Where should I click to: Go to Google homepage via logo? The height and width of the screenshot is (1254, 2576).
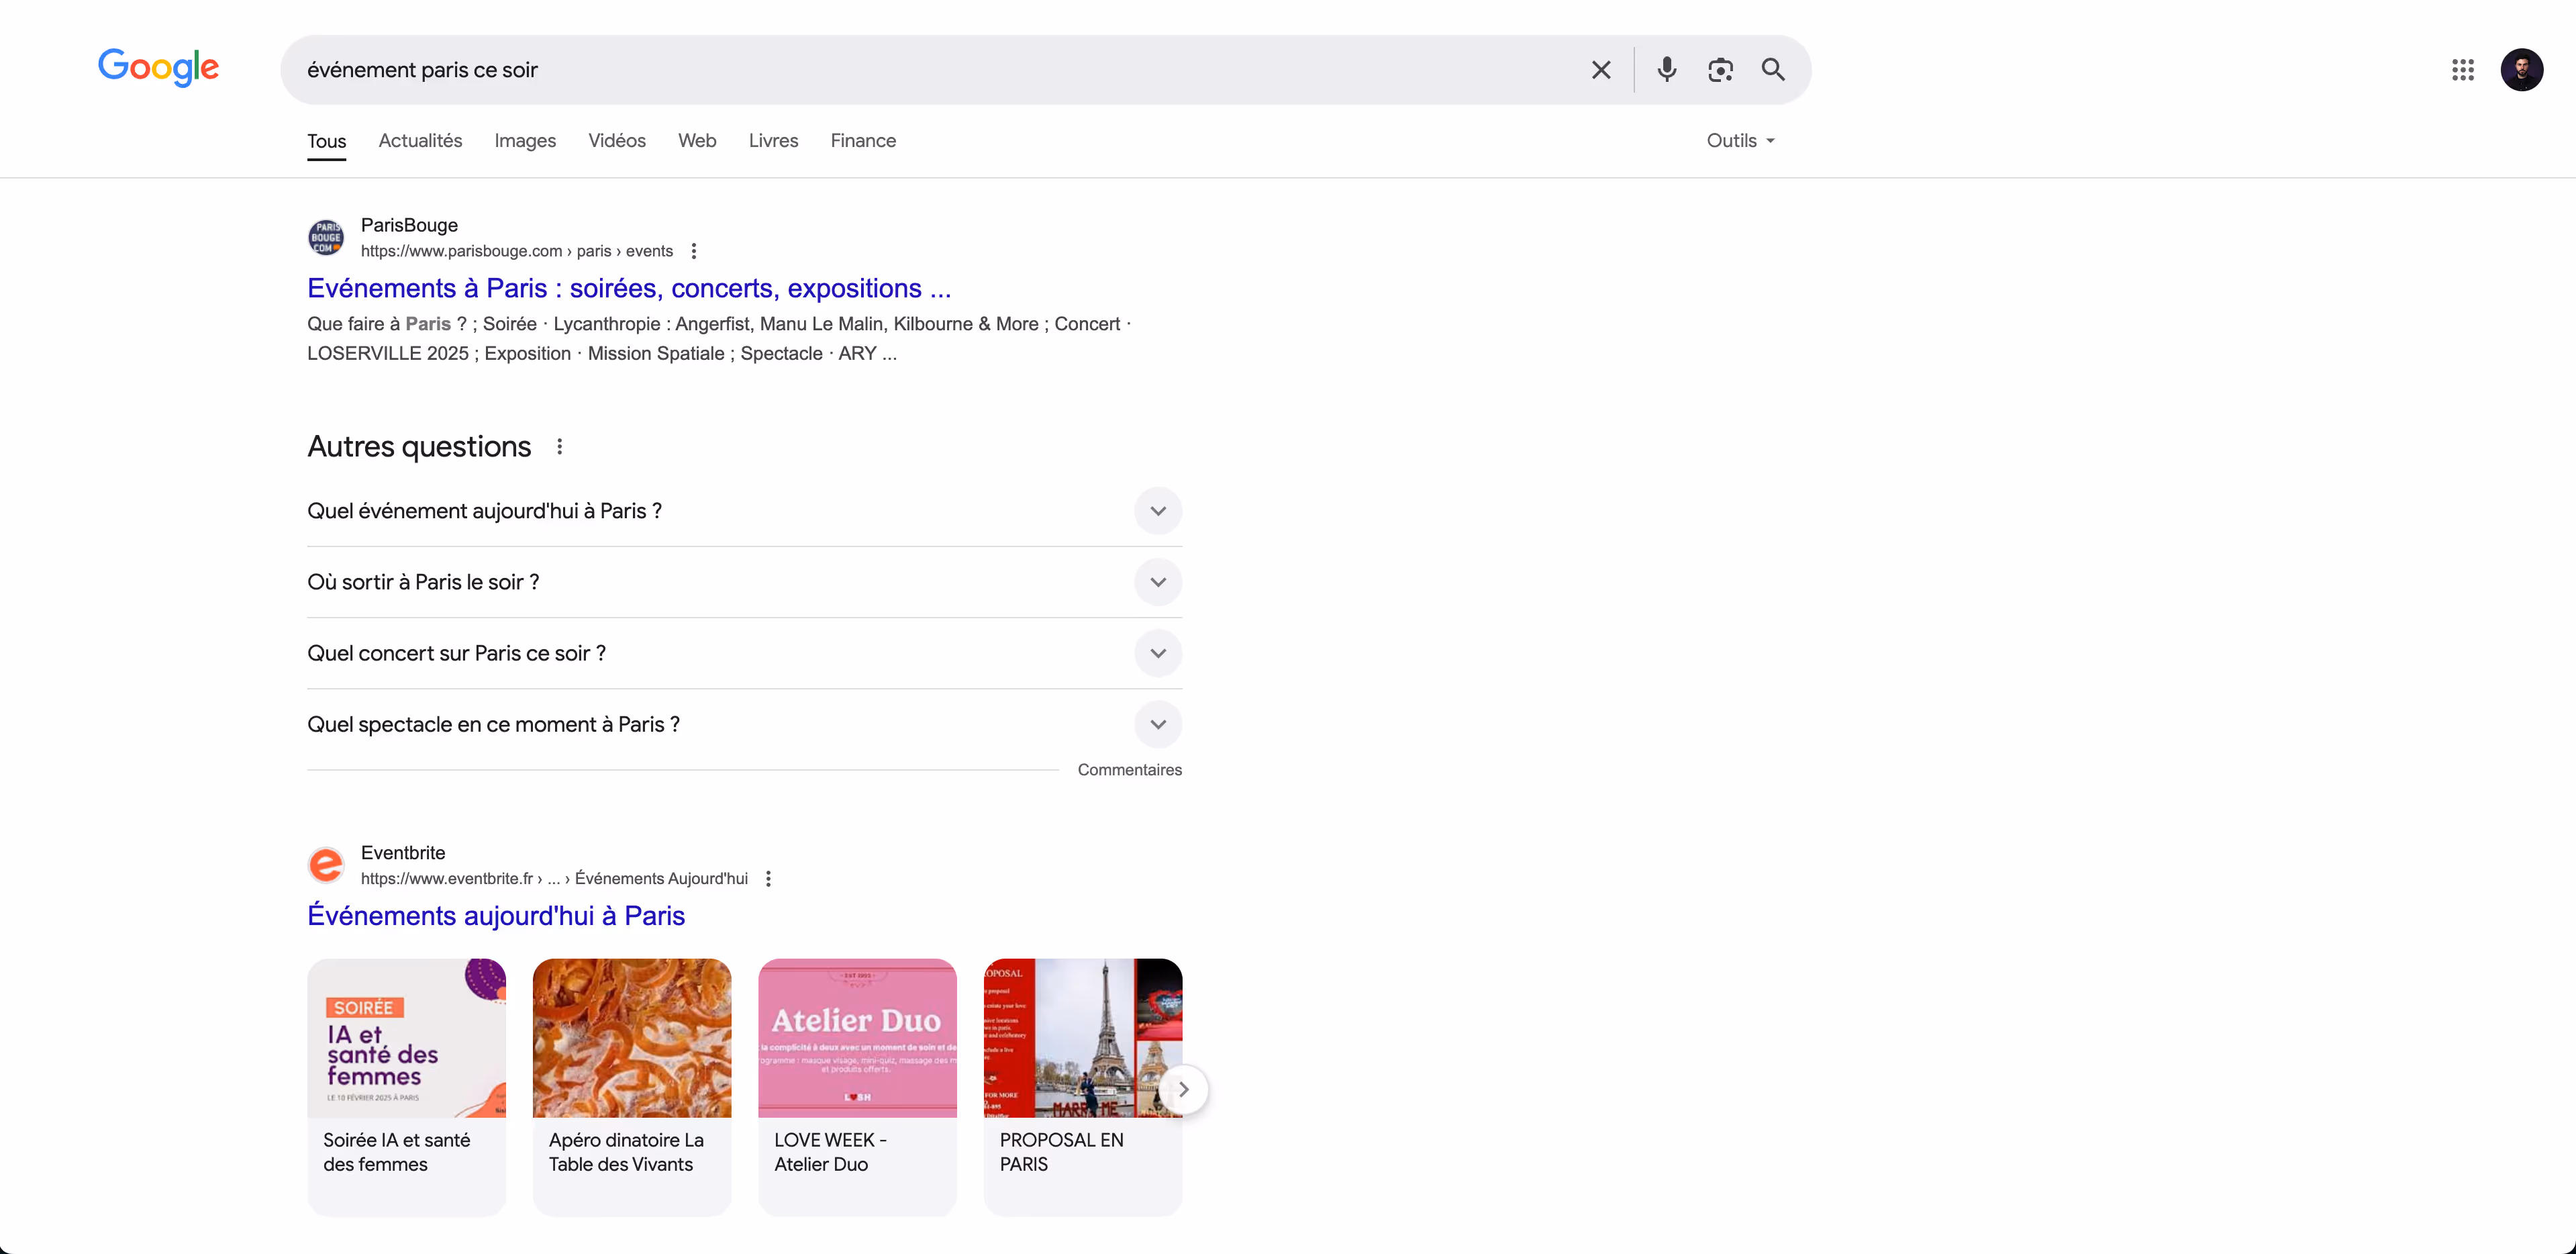coord(158,68)
